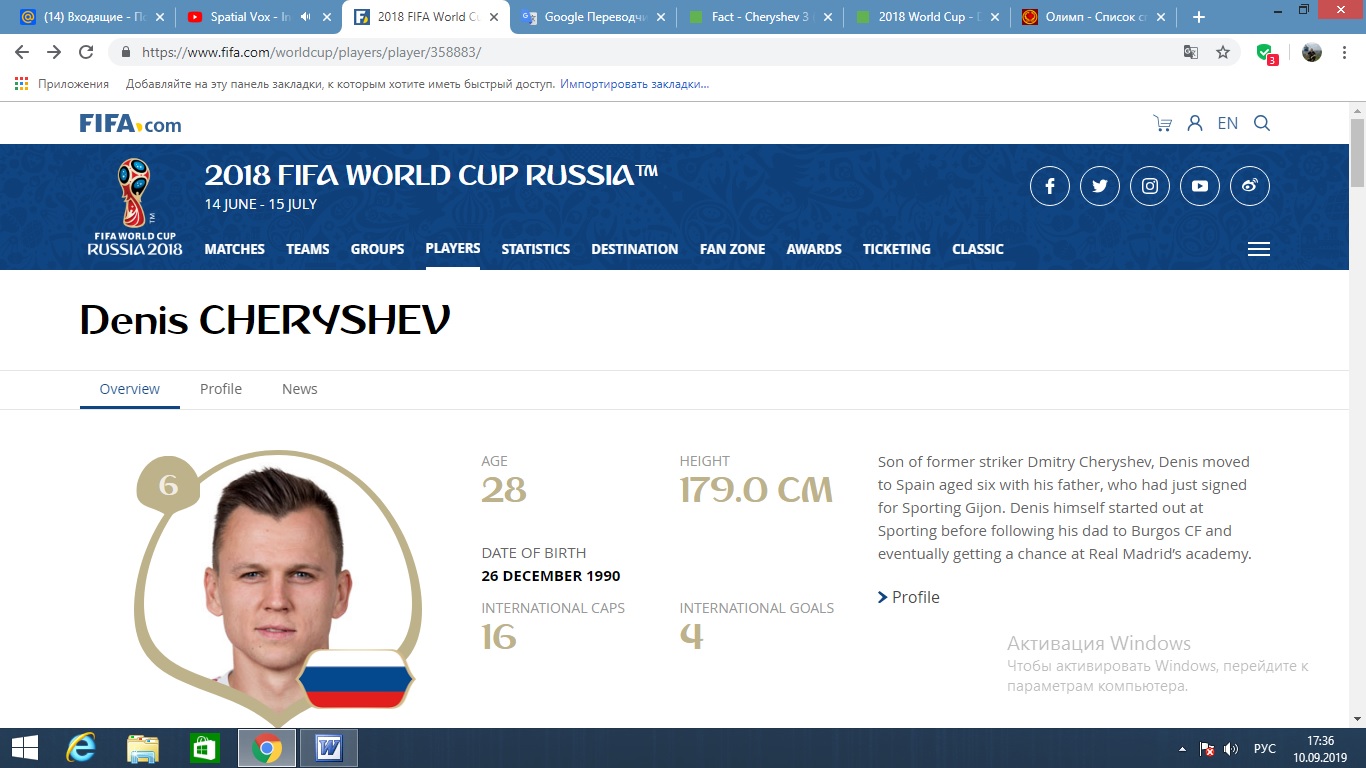Follow the Profile link under the biography

(x=909, y=597)
